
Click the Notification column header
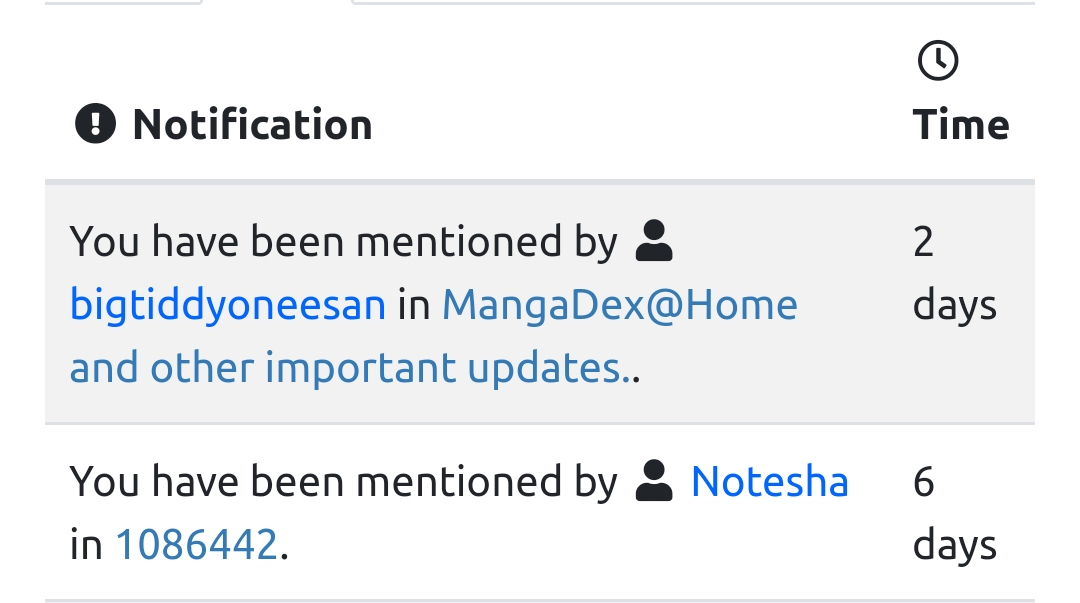(x=252, y=125)
